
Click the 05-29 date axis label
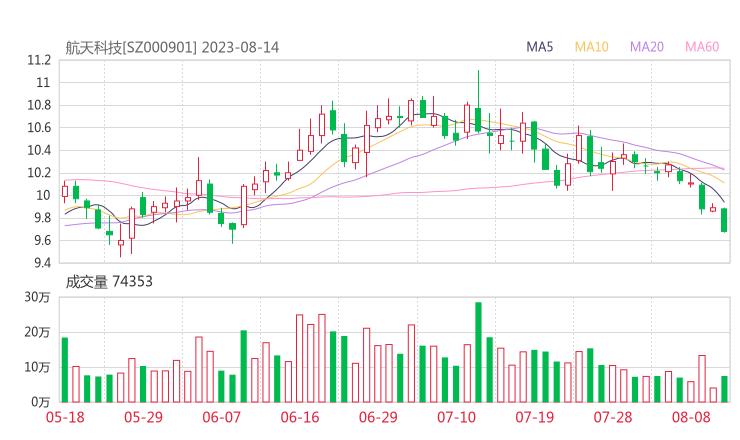tap(143, 417)
